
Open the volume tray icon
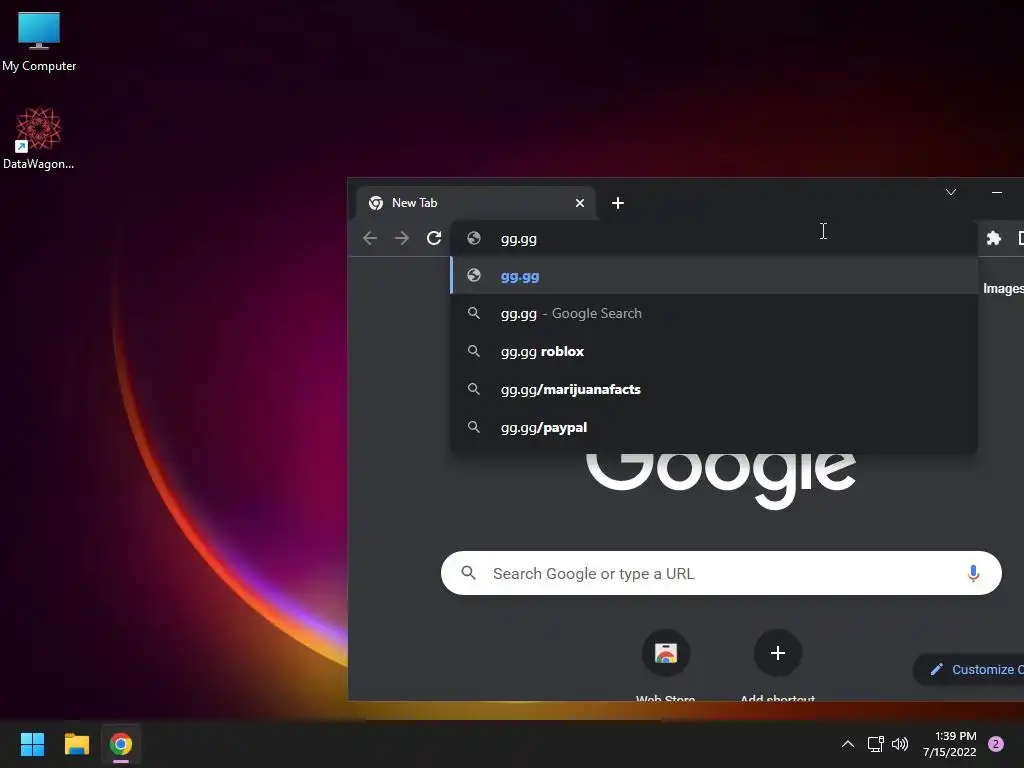click(900, 744)
